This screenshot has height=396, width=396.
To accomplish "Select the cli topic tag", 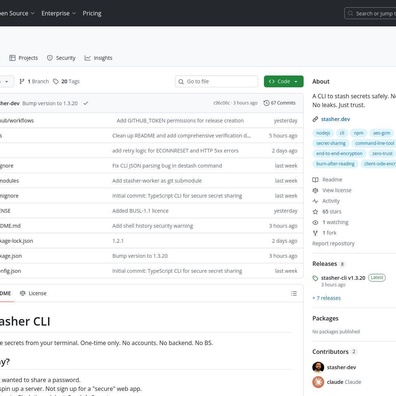I will (342, 133).
